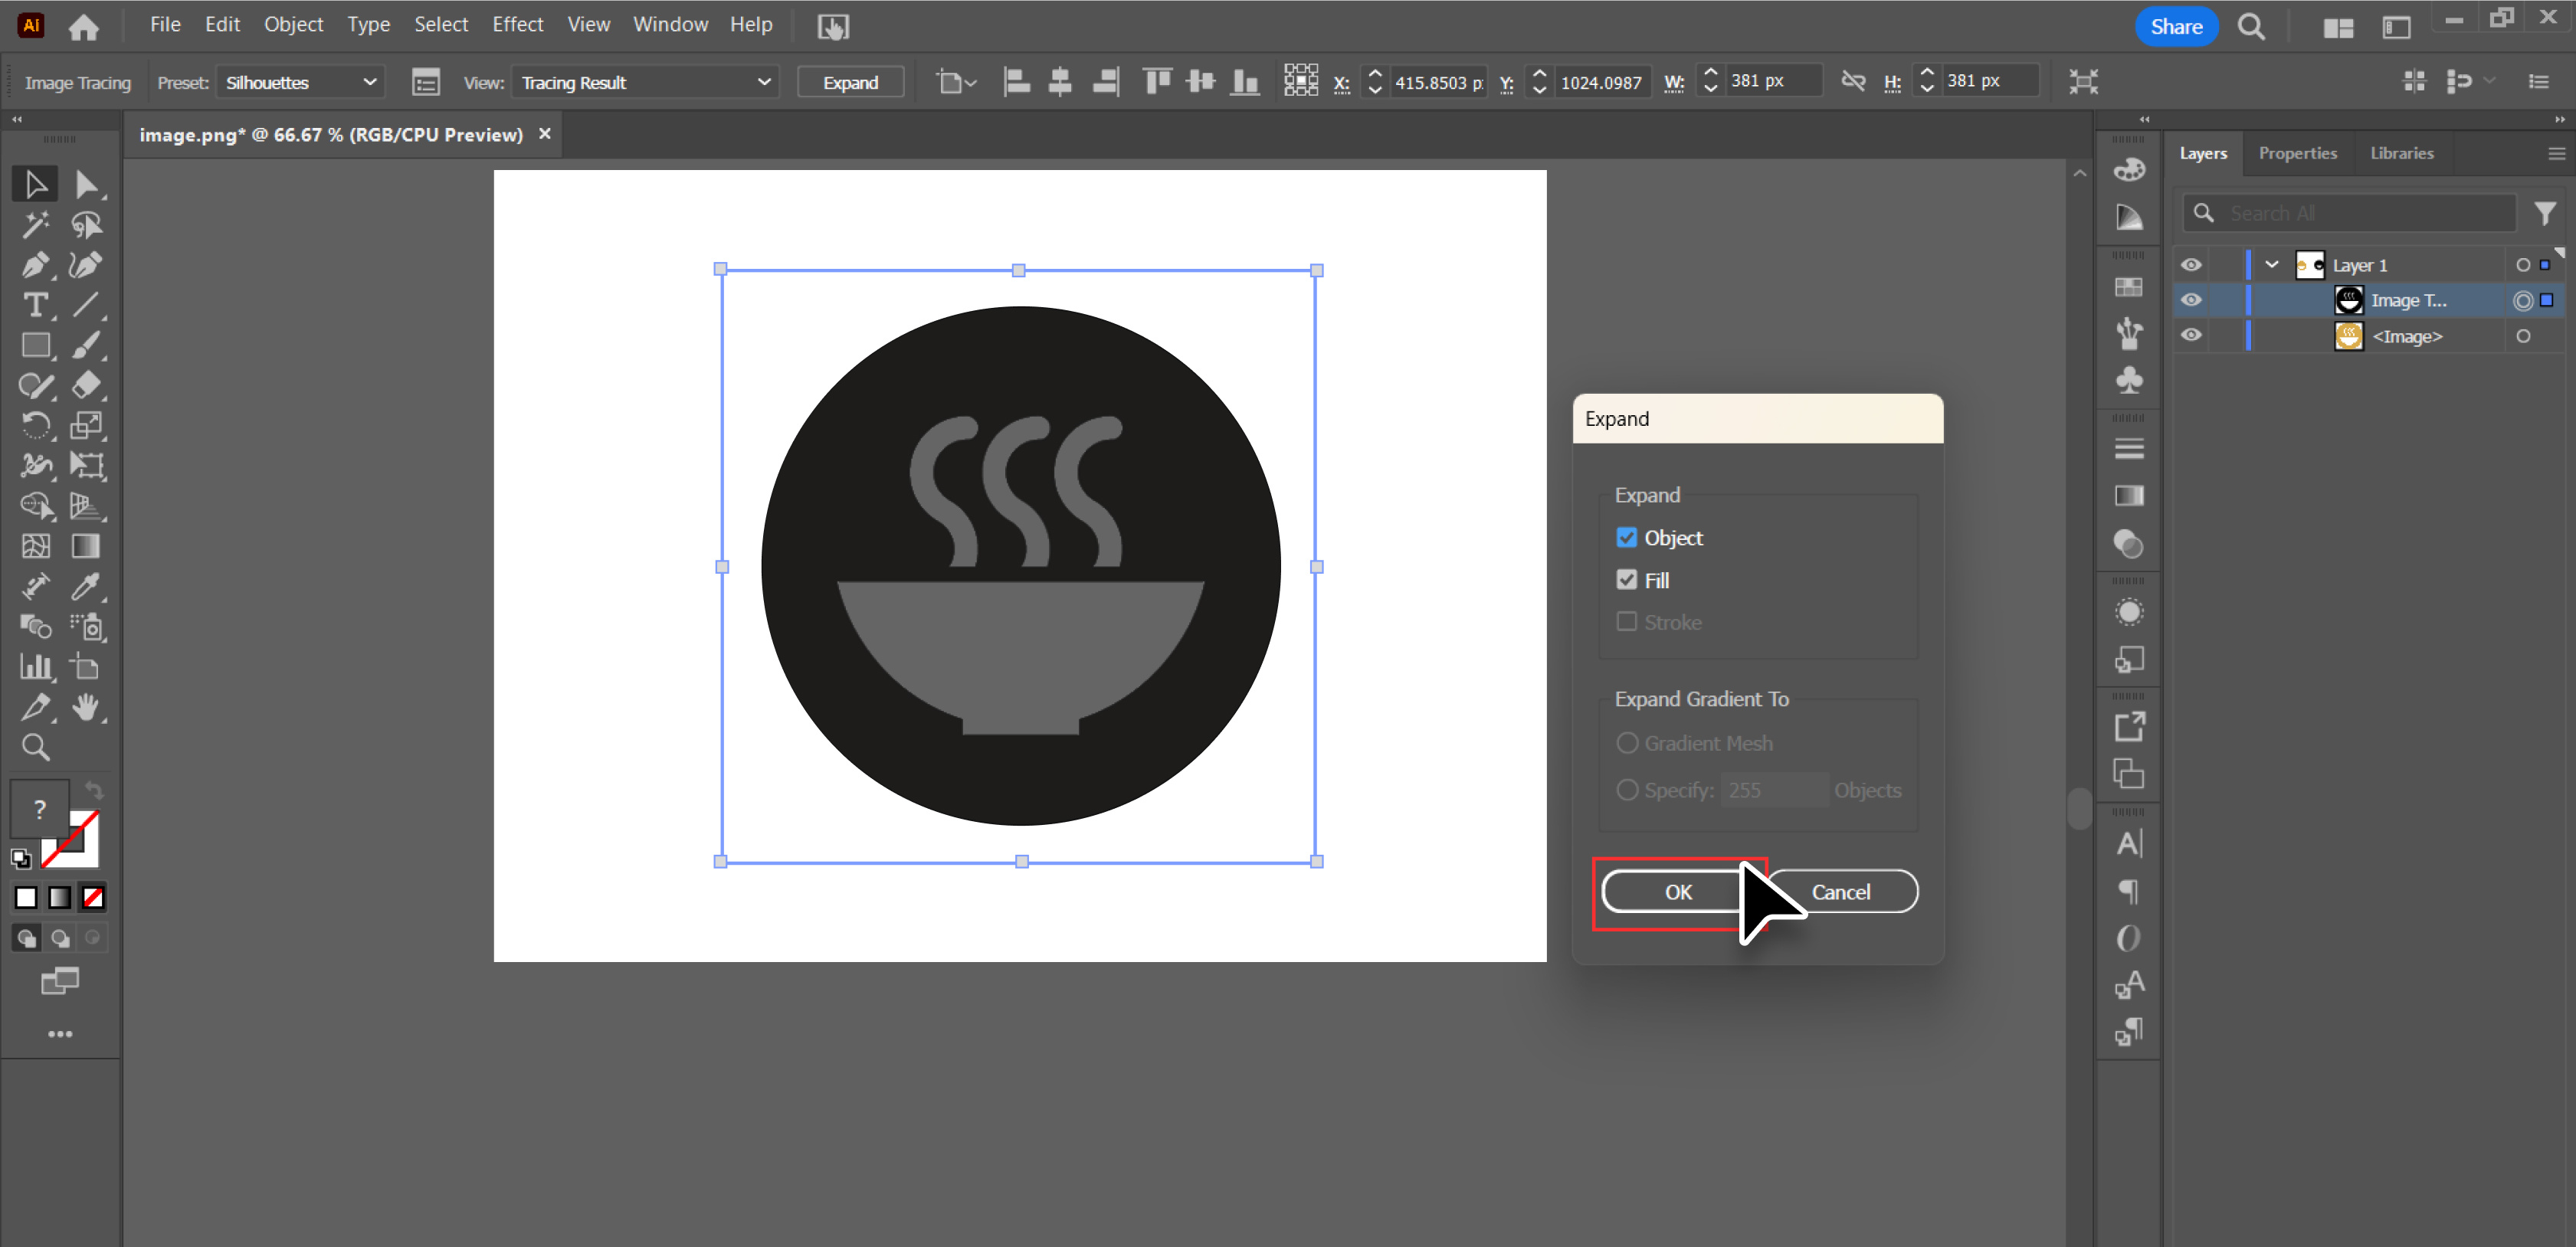The height and width of the screenshot is (1247, 2576).
Task: Open the View Tracing Result dropdown
Action: pyautogui.click(x=644, y=82)
